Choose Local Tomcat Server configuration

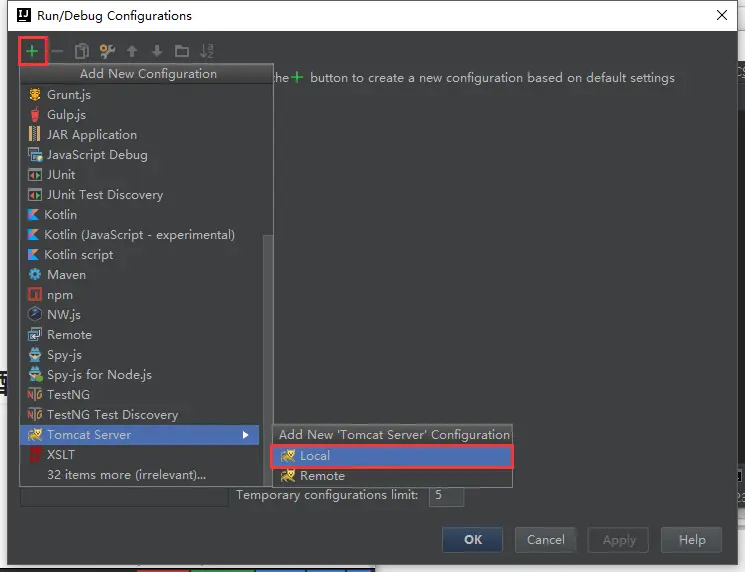click(x=392, y=456)
